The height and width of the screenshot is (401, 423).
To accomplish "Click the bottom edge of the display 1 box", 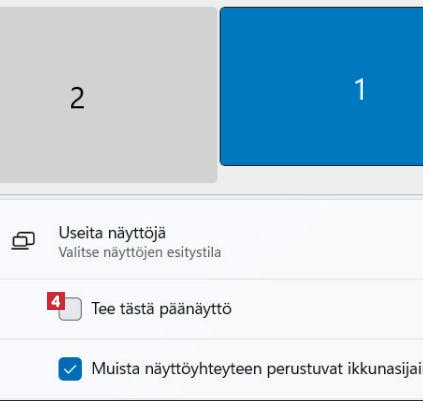I will coord(321,165).
